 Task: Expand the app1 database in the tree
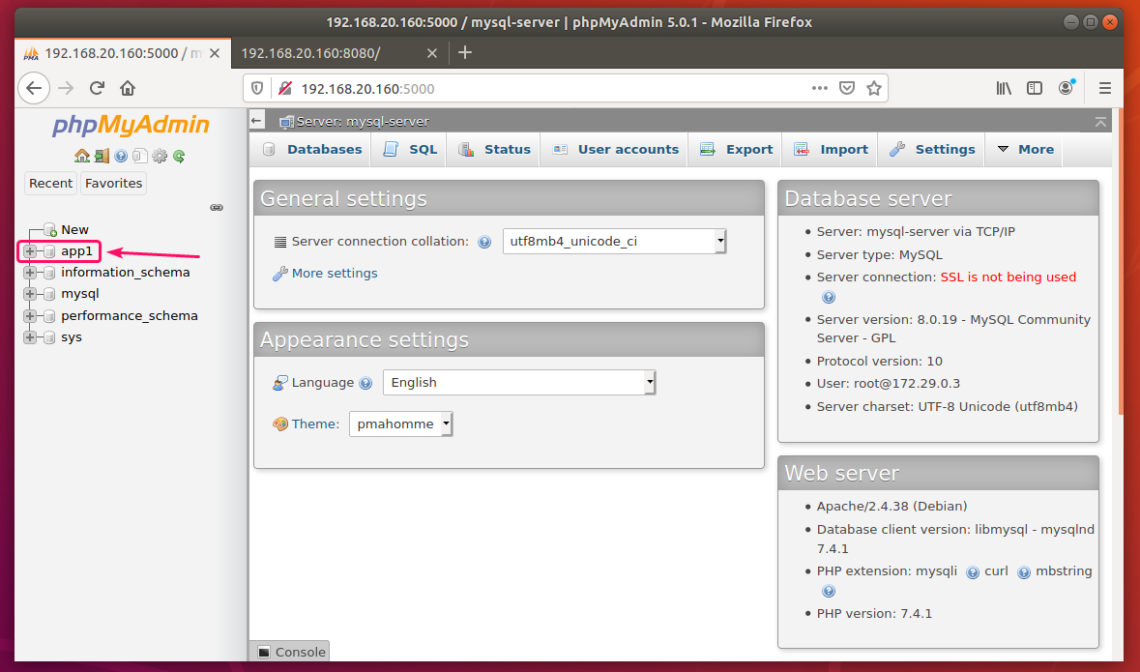click(29, 251)
